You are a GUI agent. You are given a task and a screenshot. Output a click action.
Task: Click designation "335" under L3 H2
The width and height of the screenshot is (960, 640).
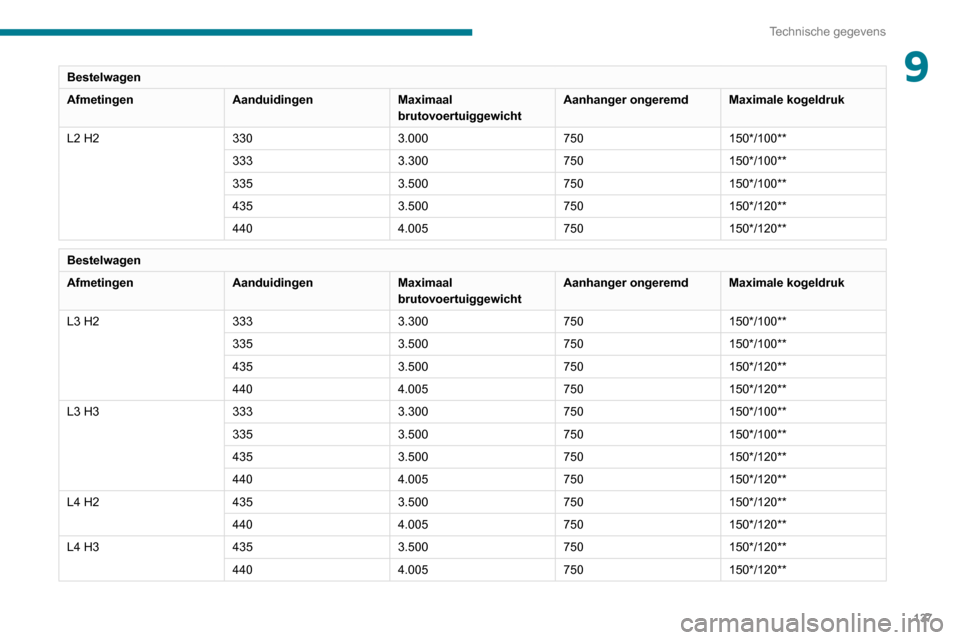242,344
